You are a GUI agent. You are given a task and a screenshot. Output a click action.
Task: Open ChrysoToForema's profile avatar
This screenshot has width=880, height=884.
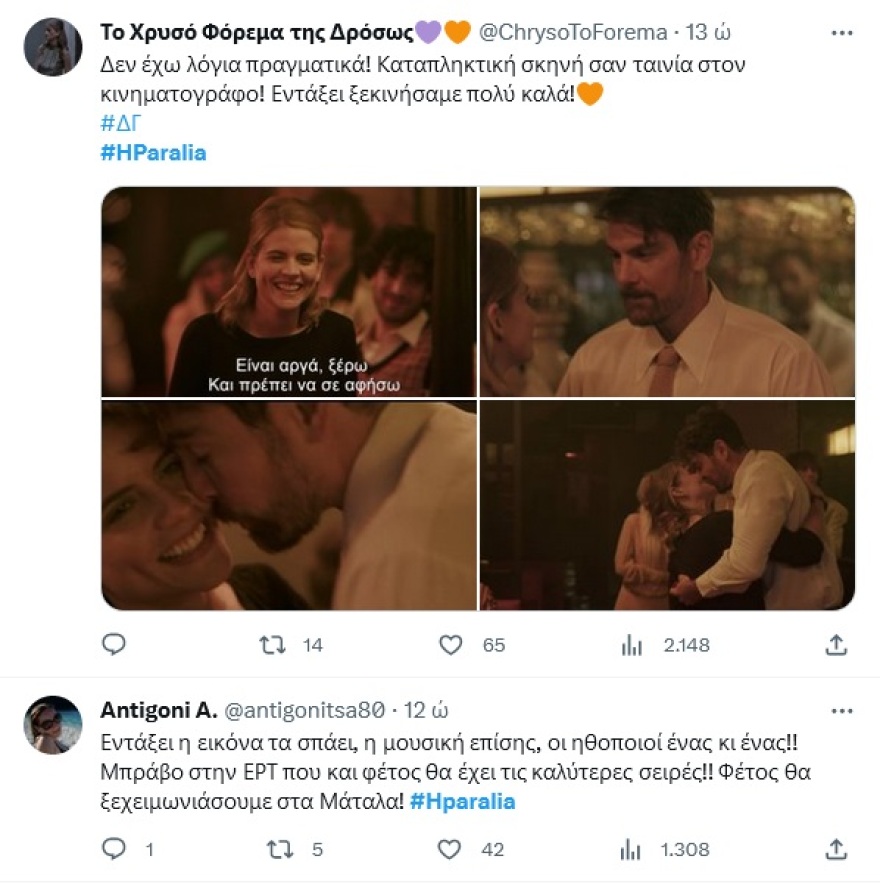point(56,40)
